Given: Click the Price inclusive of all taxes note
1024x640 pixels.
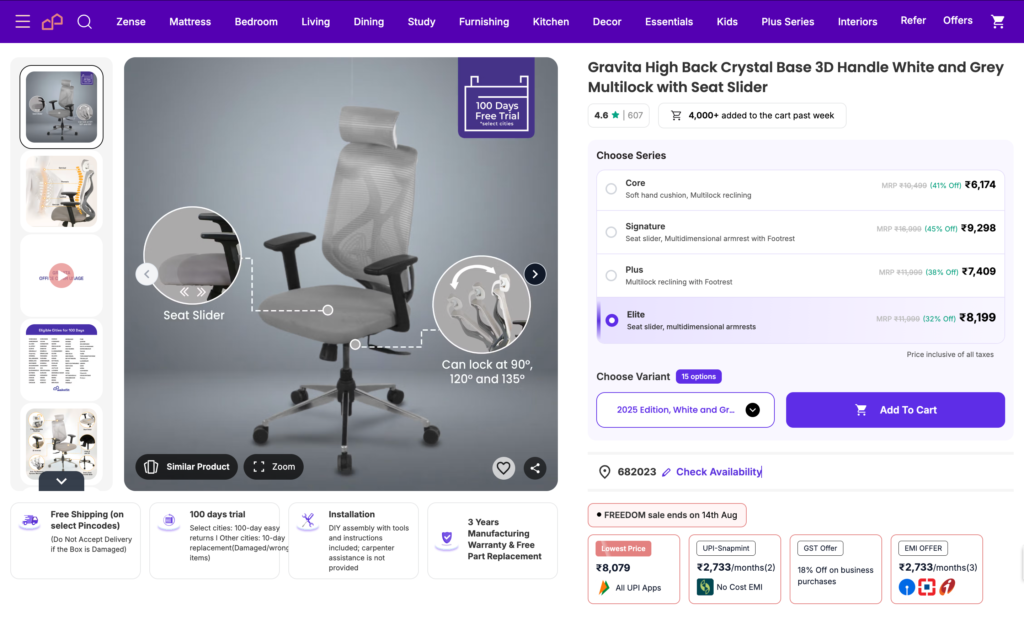Looking at the screenshot, I should point(950,355).
